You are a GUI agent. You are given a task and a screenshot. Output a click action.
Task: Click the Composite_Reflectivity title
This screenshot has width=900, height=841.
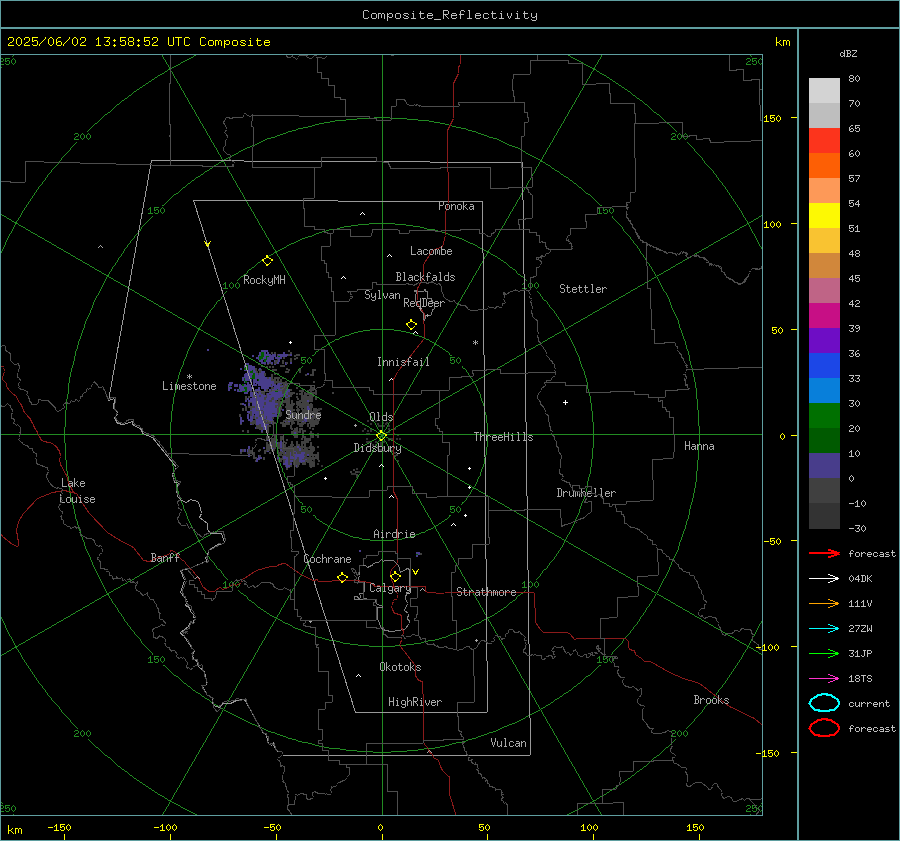450,15
